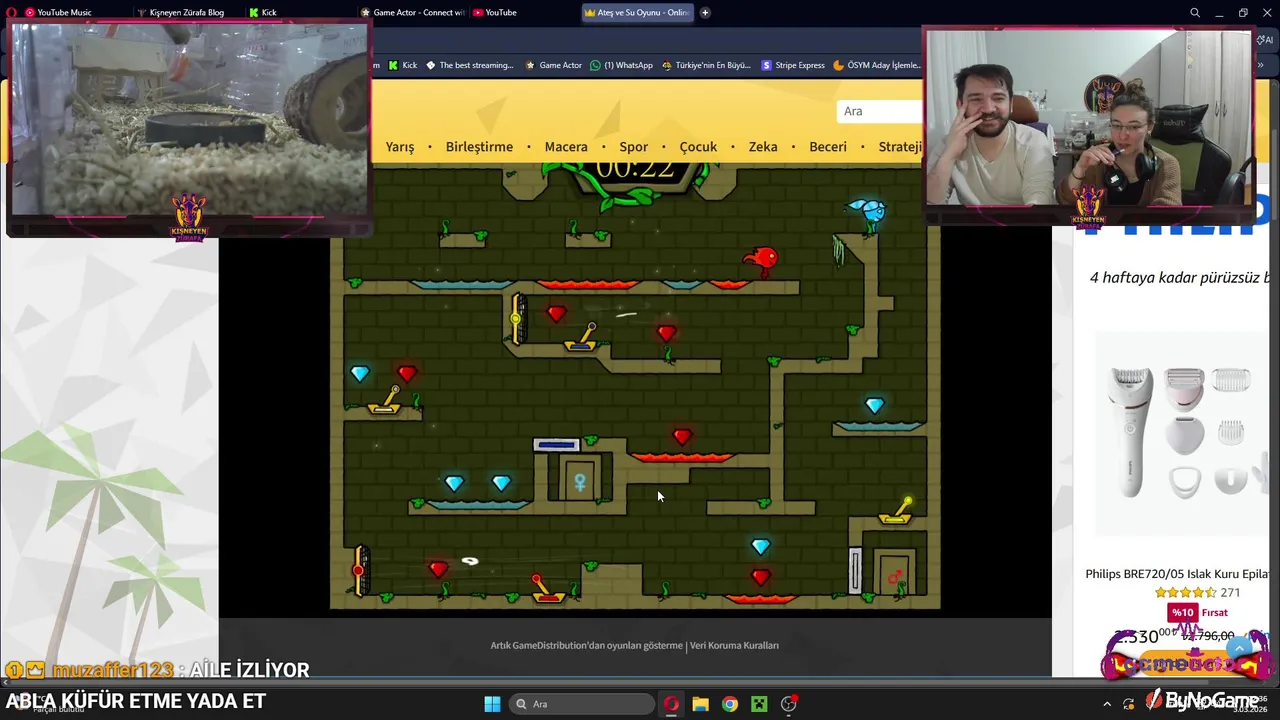Image resolution: width=1280 pixels, height=720 pixels.
Task: Click the blue diamond on the right ledge
Action: (x=875, y=405)
